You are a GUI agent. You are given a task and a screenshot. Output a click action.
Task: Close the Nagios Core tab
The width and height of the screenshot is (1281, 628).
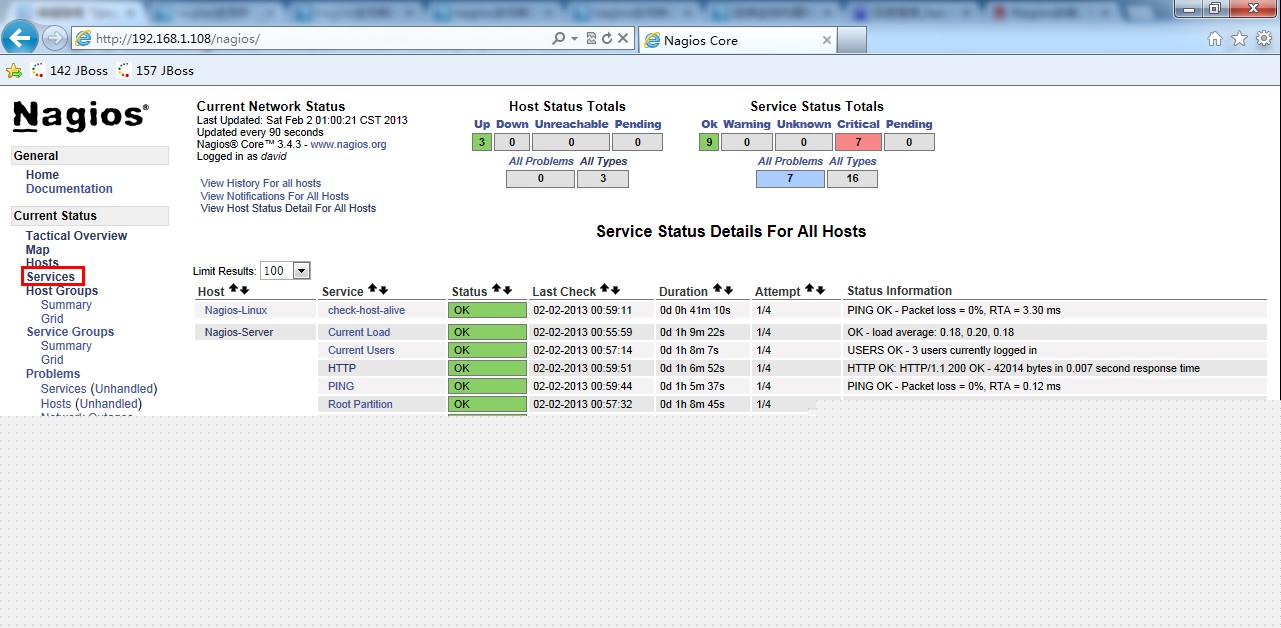[x=826, y=40]
